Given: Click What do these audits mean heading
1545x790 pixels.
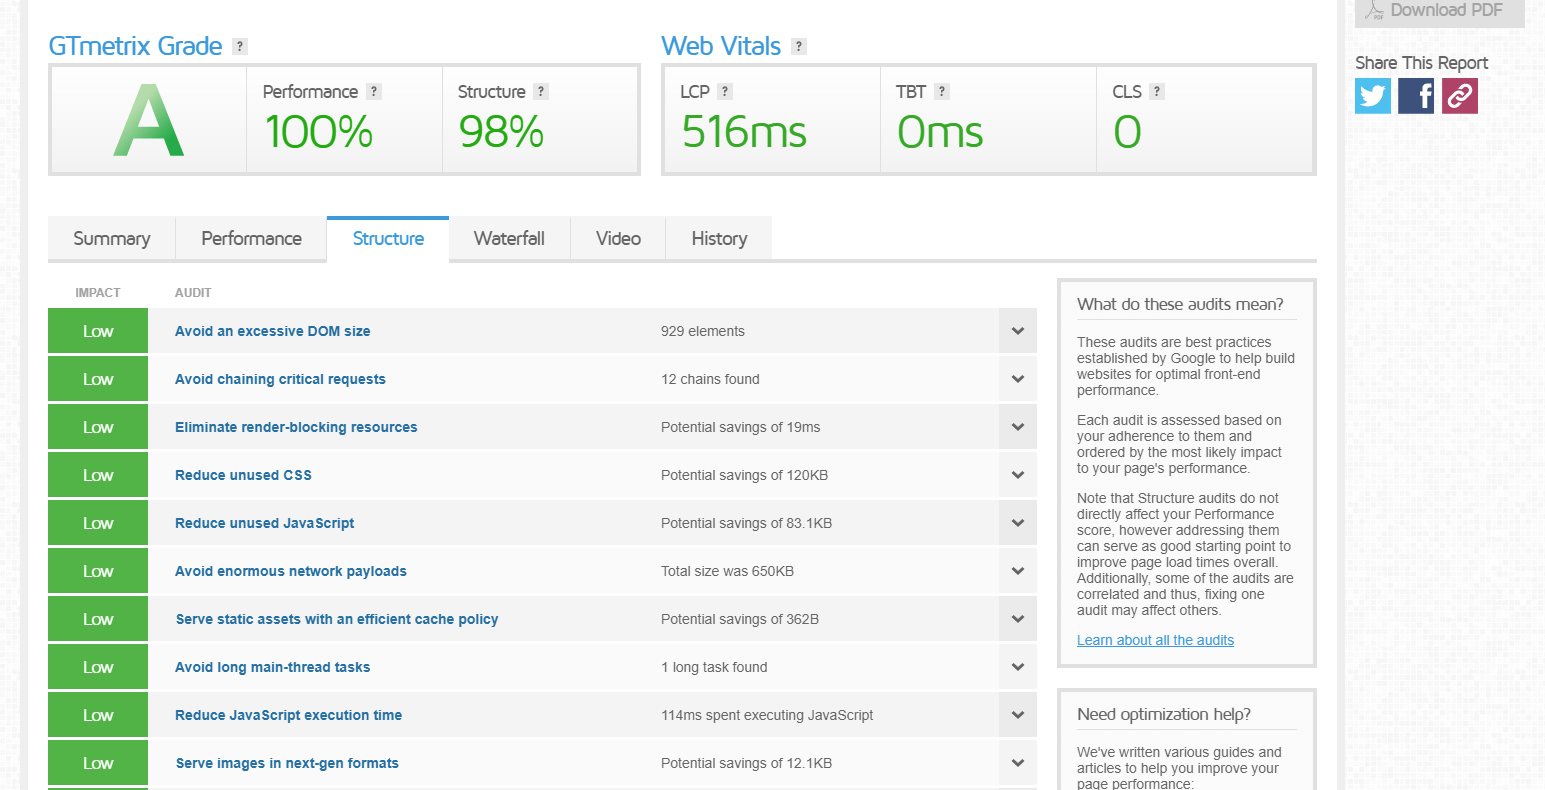Looking at the screenshot, I should point(1180,304).
